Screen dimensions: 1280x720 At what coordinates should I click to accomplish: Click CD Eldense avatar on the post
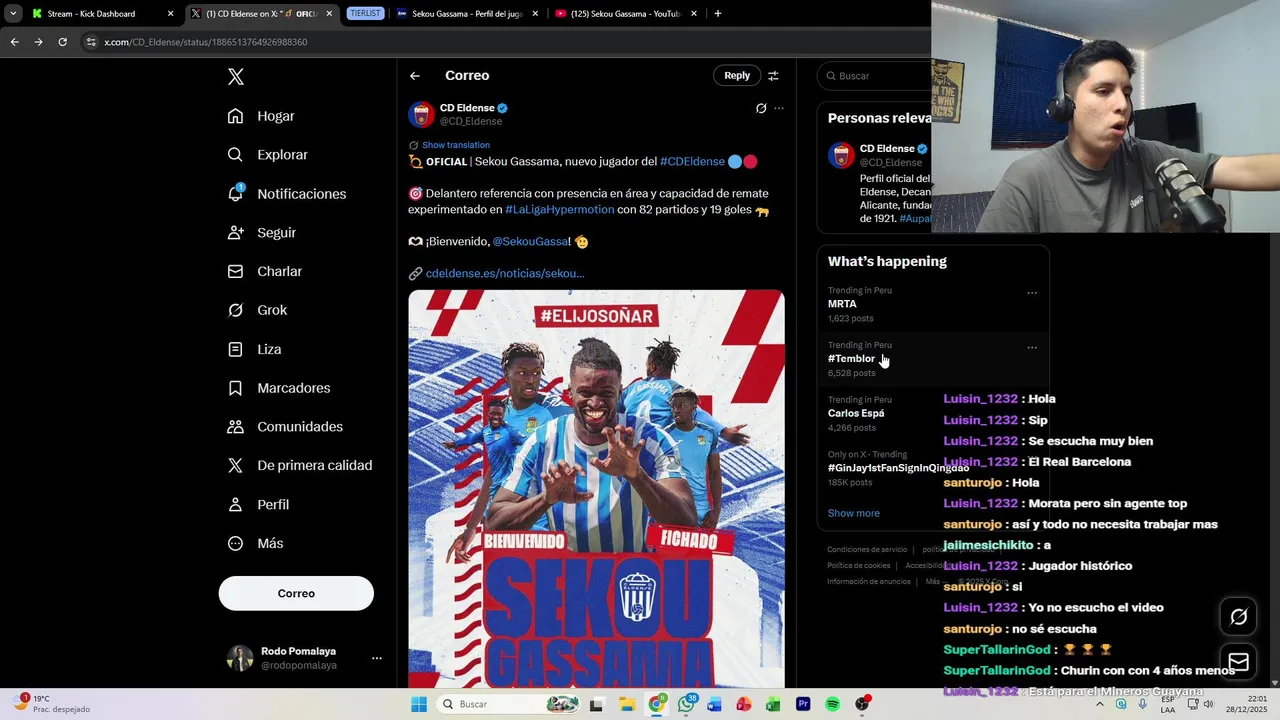point(421,114)
